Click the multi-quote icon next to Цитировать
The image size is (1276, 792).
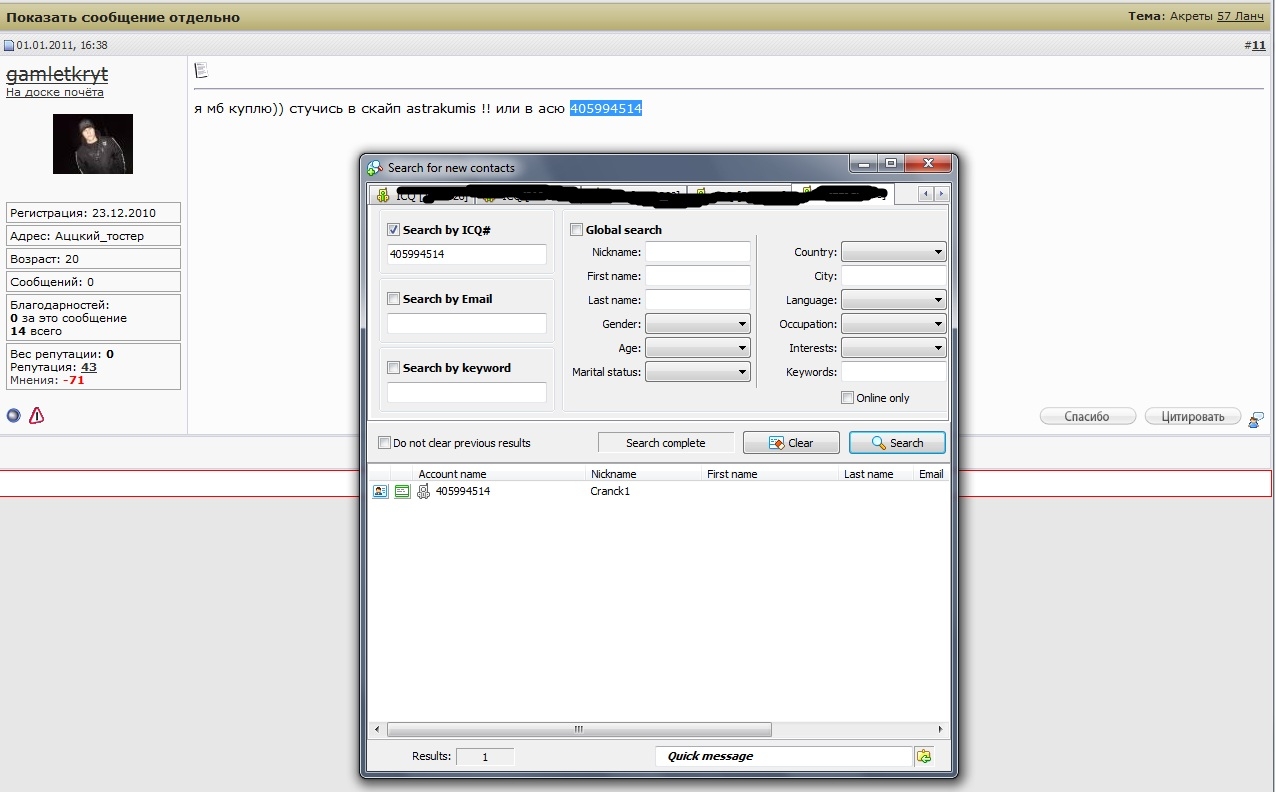pos(1256,418)
